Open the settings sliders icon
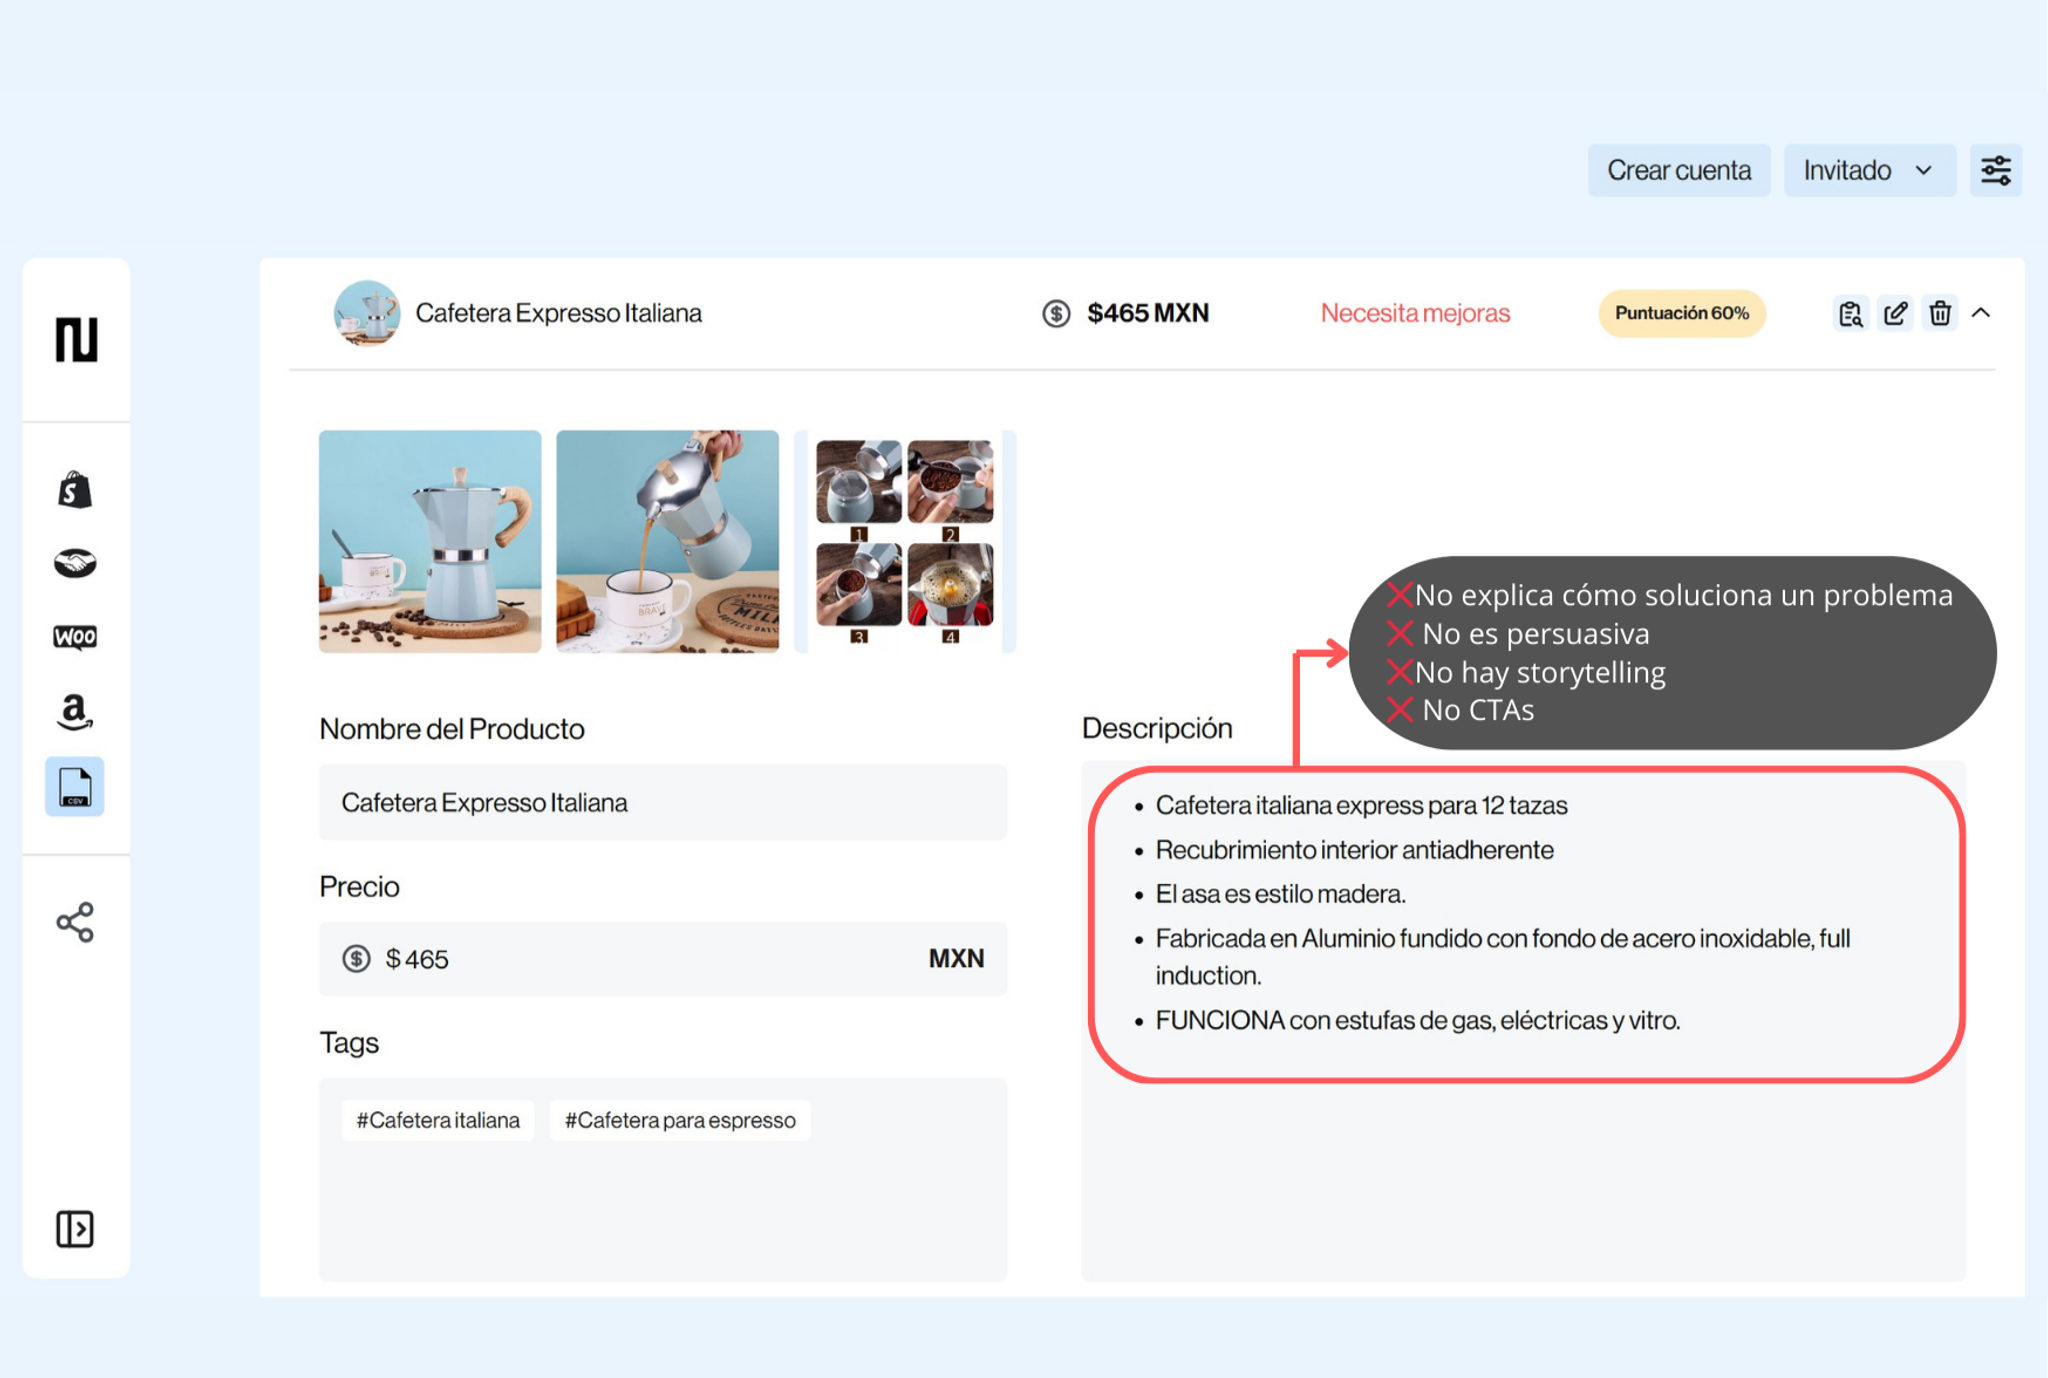 (x=1996, y=170)
